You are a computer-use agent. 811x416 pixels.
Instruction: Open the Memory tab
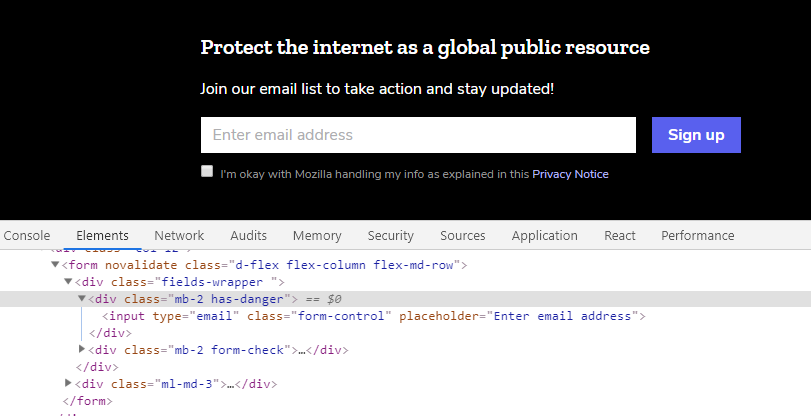coord(317,235)
